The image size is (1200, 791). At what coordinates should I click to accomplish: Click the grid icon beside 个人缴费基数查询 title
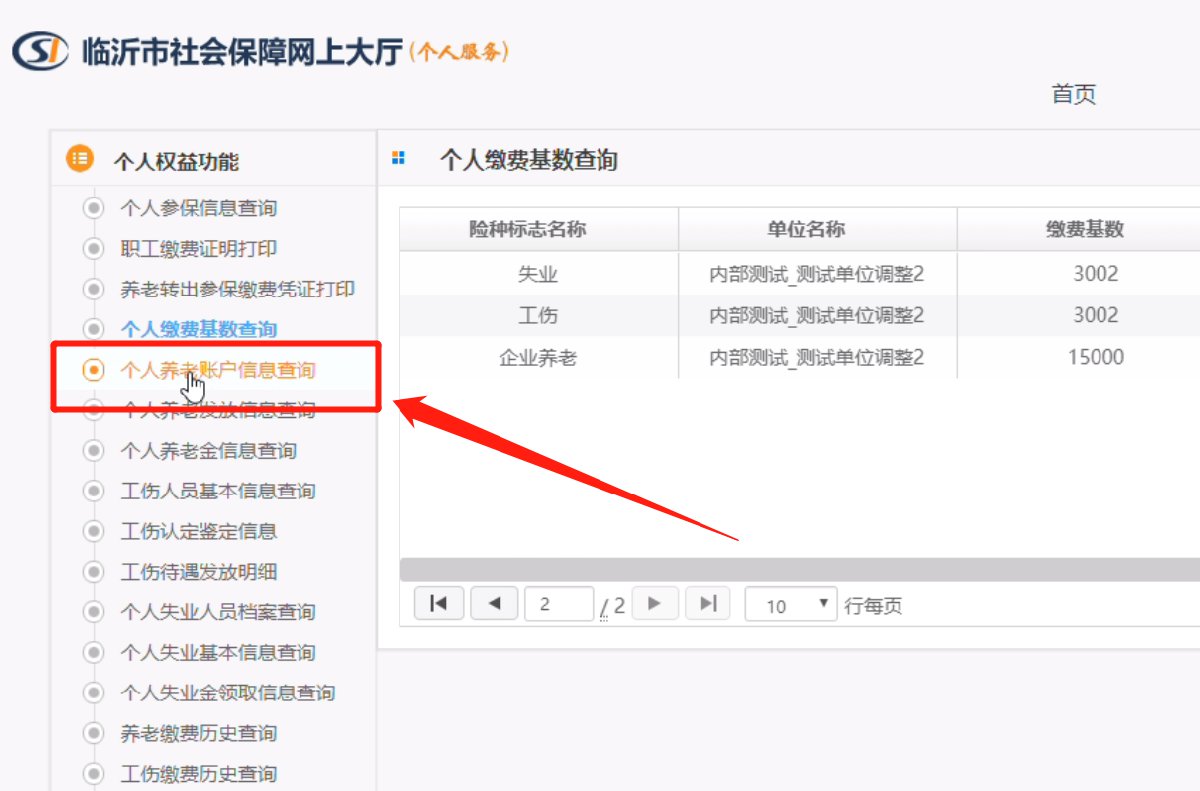point(398,158)
